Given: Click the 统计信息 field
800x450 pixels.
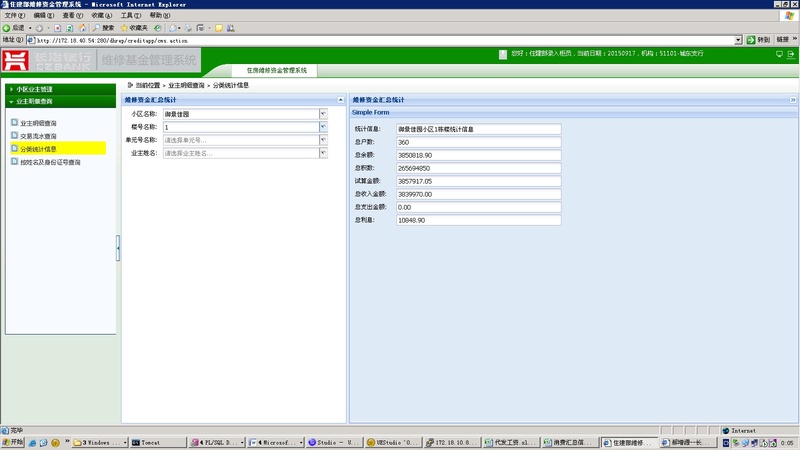Looking at the screenshot, I should [479, 129].
